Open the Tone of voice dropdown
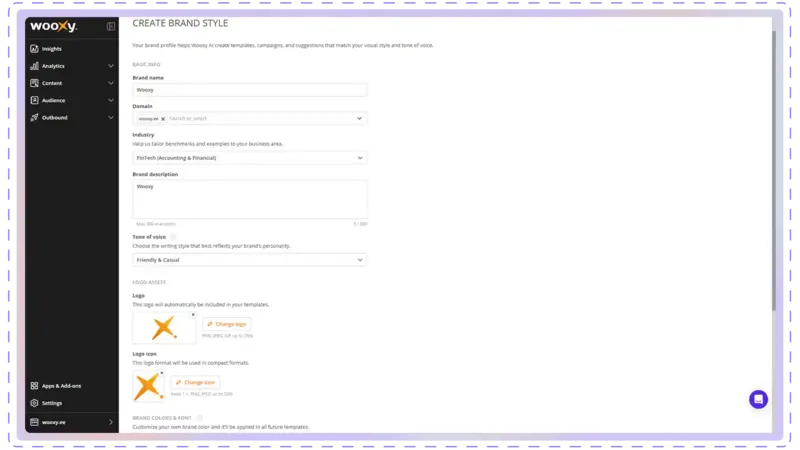This screenshot has width=800, height=450. click(x=249, y=260)
